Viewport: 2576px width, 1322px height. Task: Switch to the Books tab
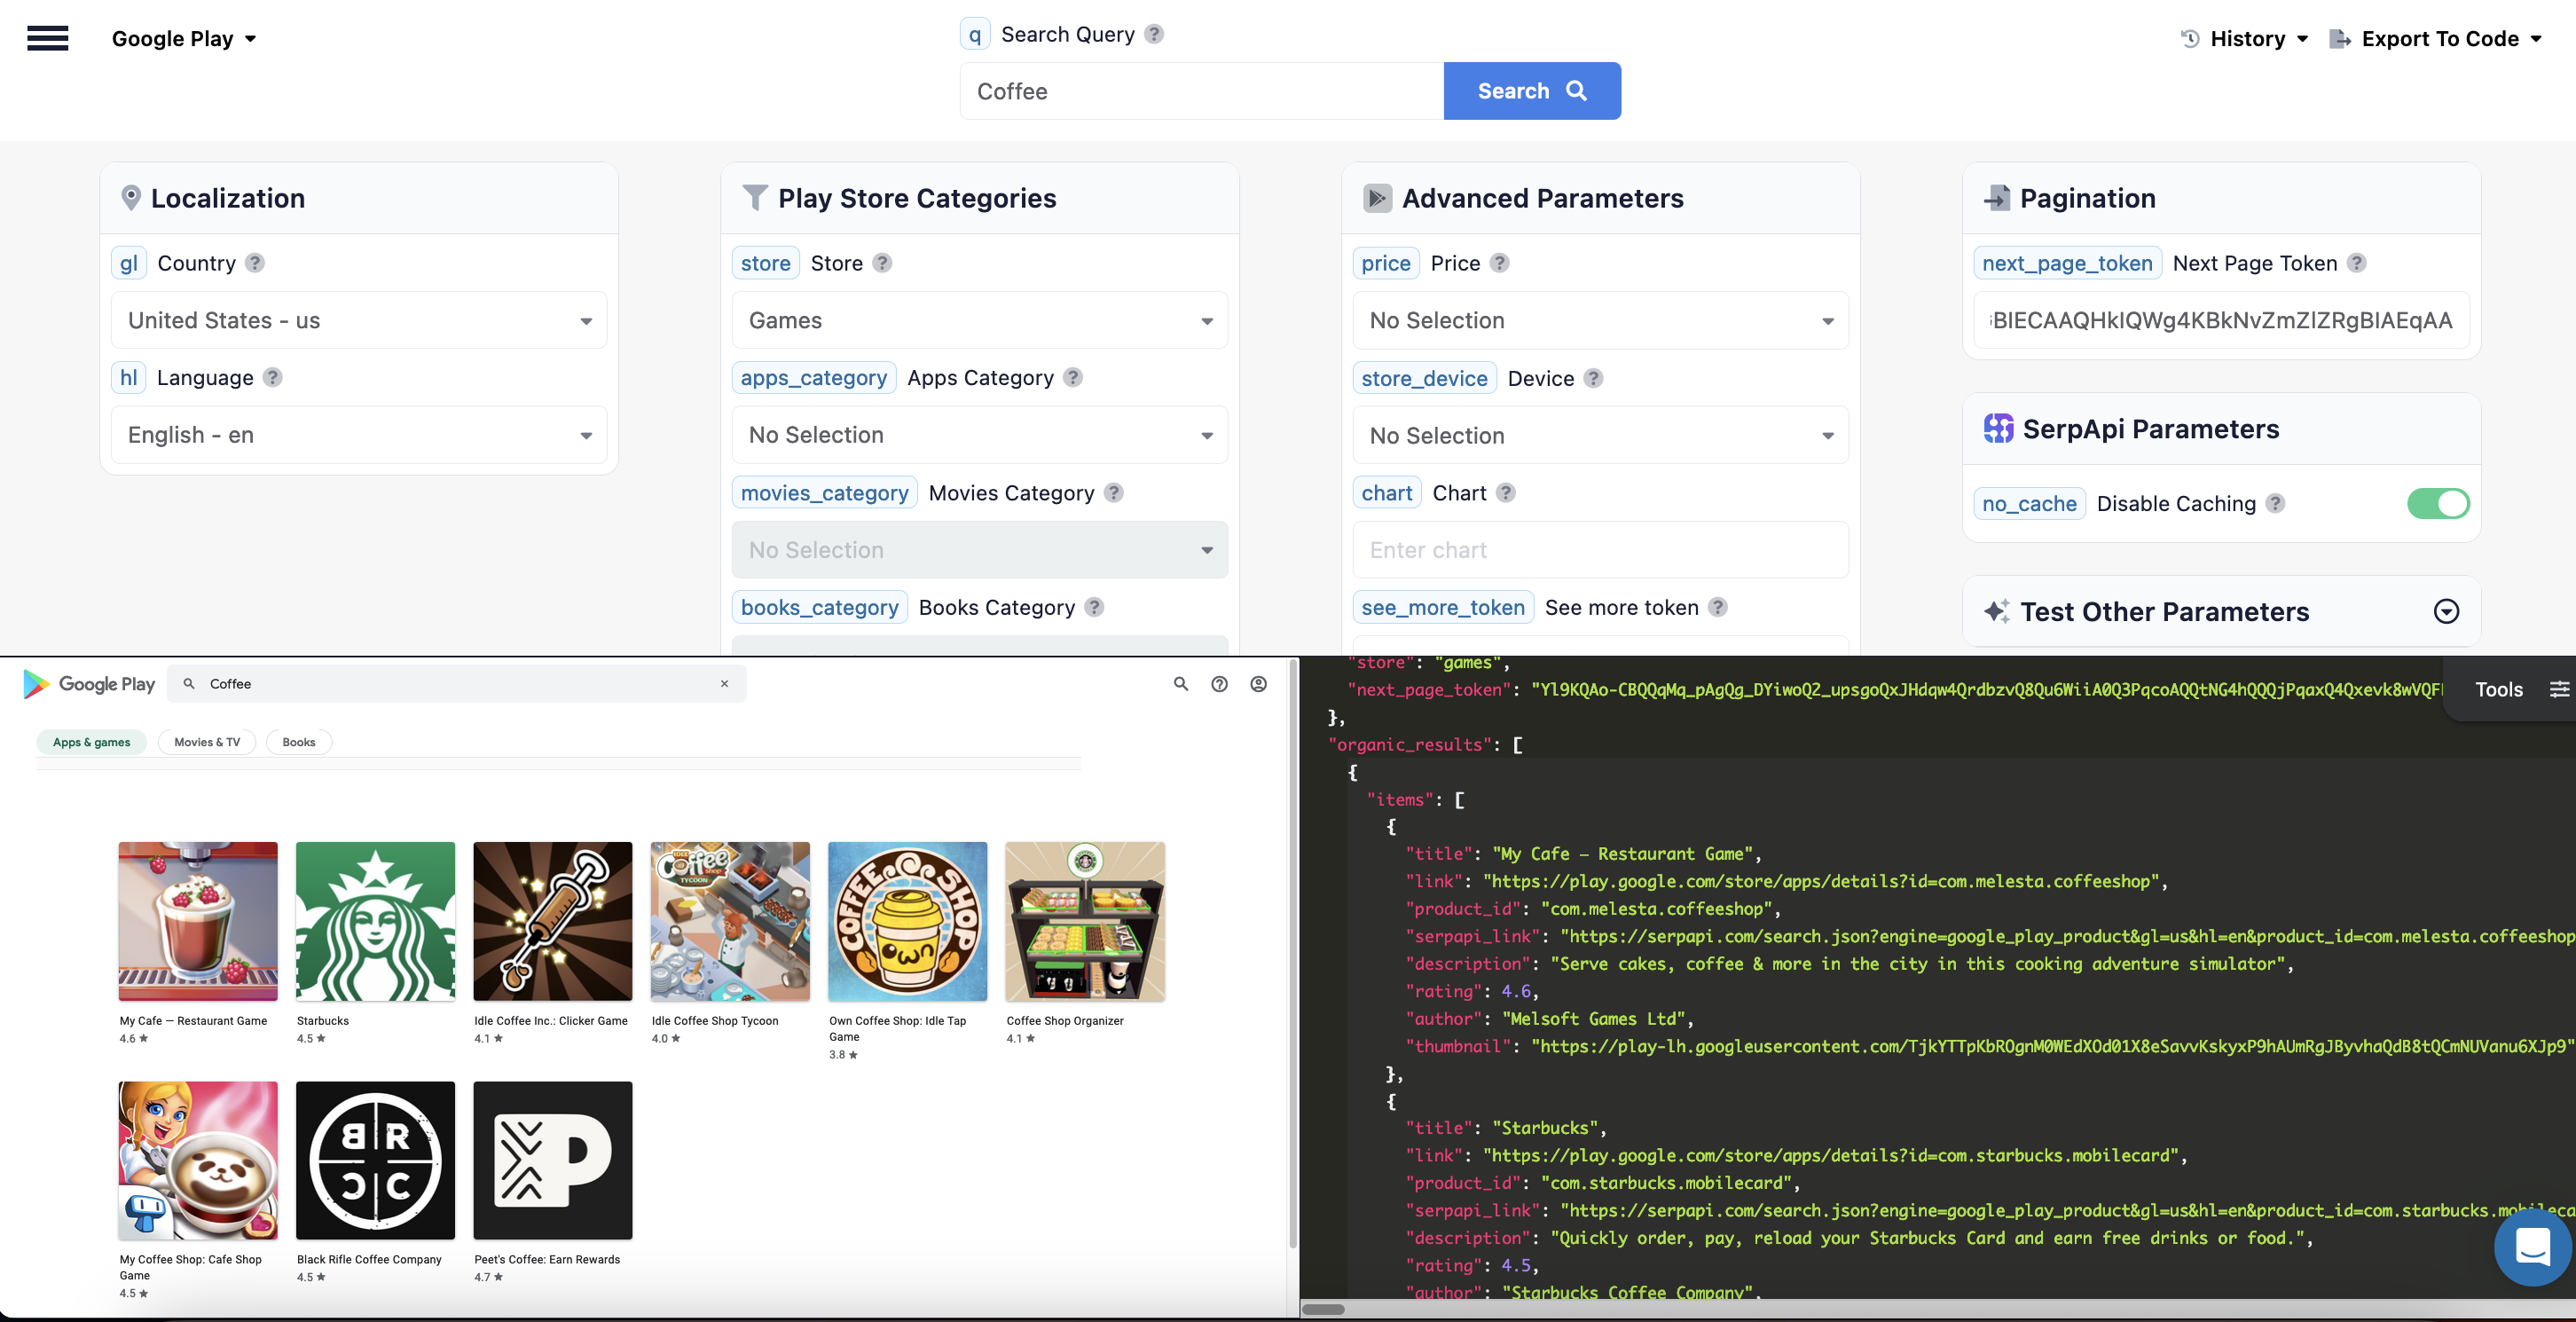pyautogui.click(x=297, y=742)
